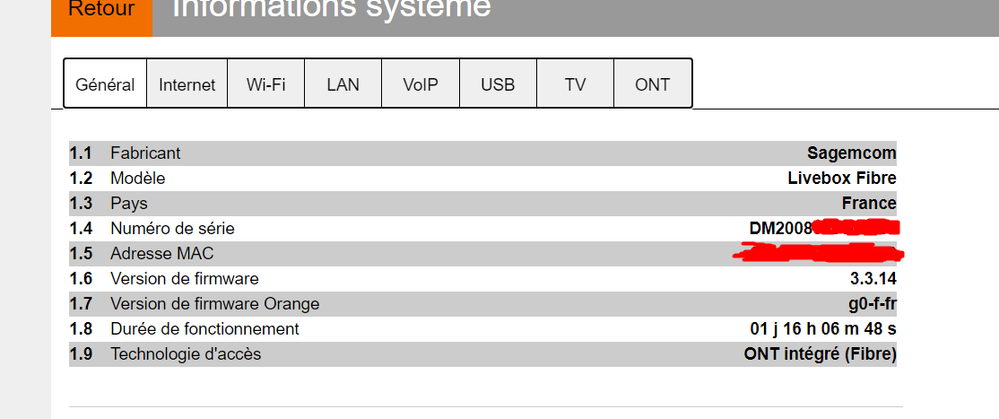Select the Fabricant row label

coord(145,153)
